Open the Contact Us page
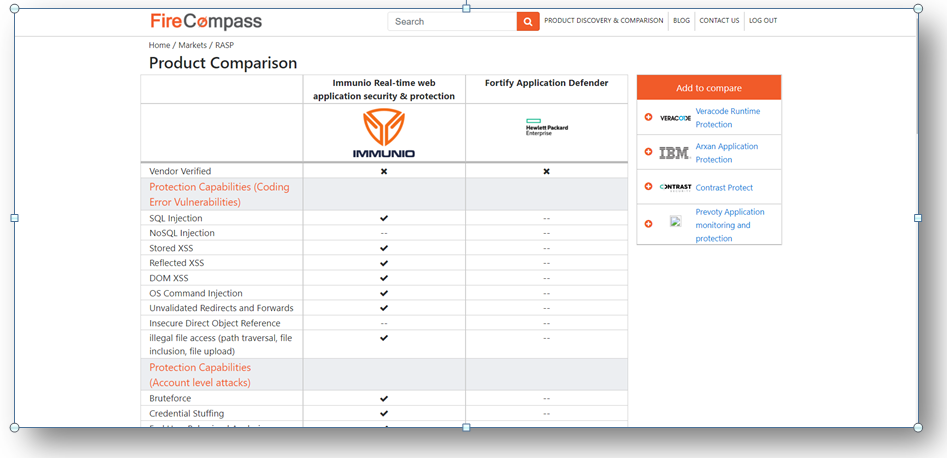The width and height of the screenshot is (947, 458). point(719,21)
